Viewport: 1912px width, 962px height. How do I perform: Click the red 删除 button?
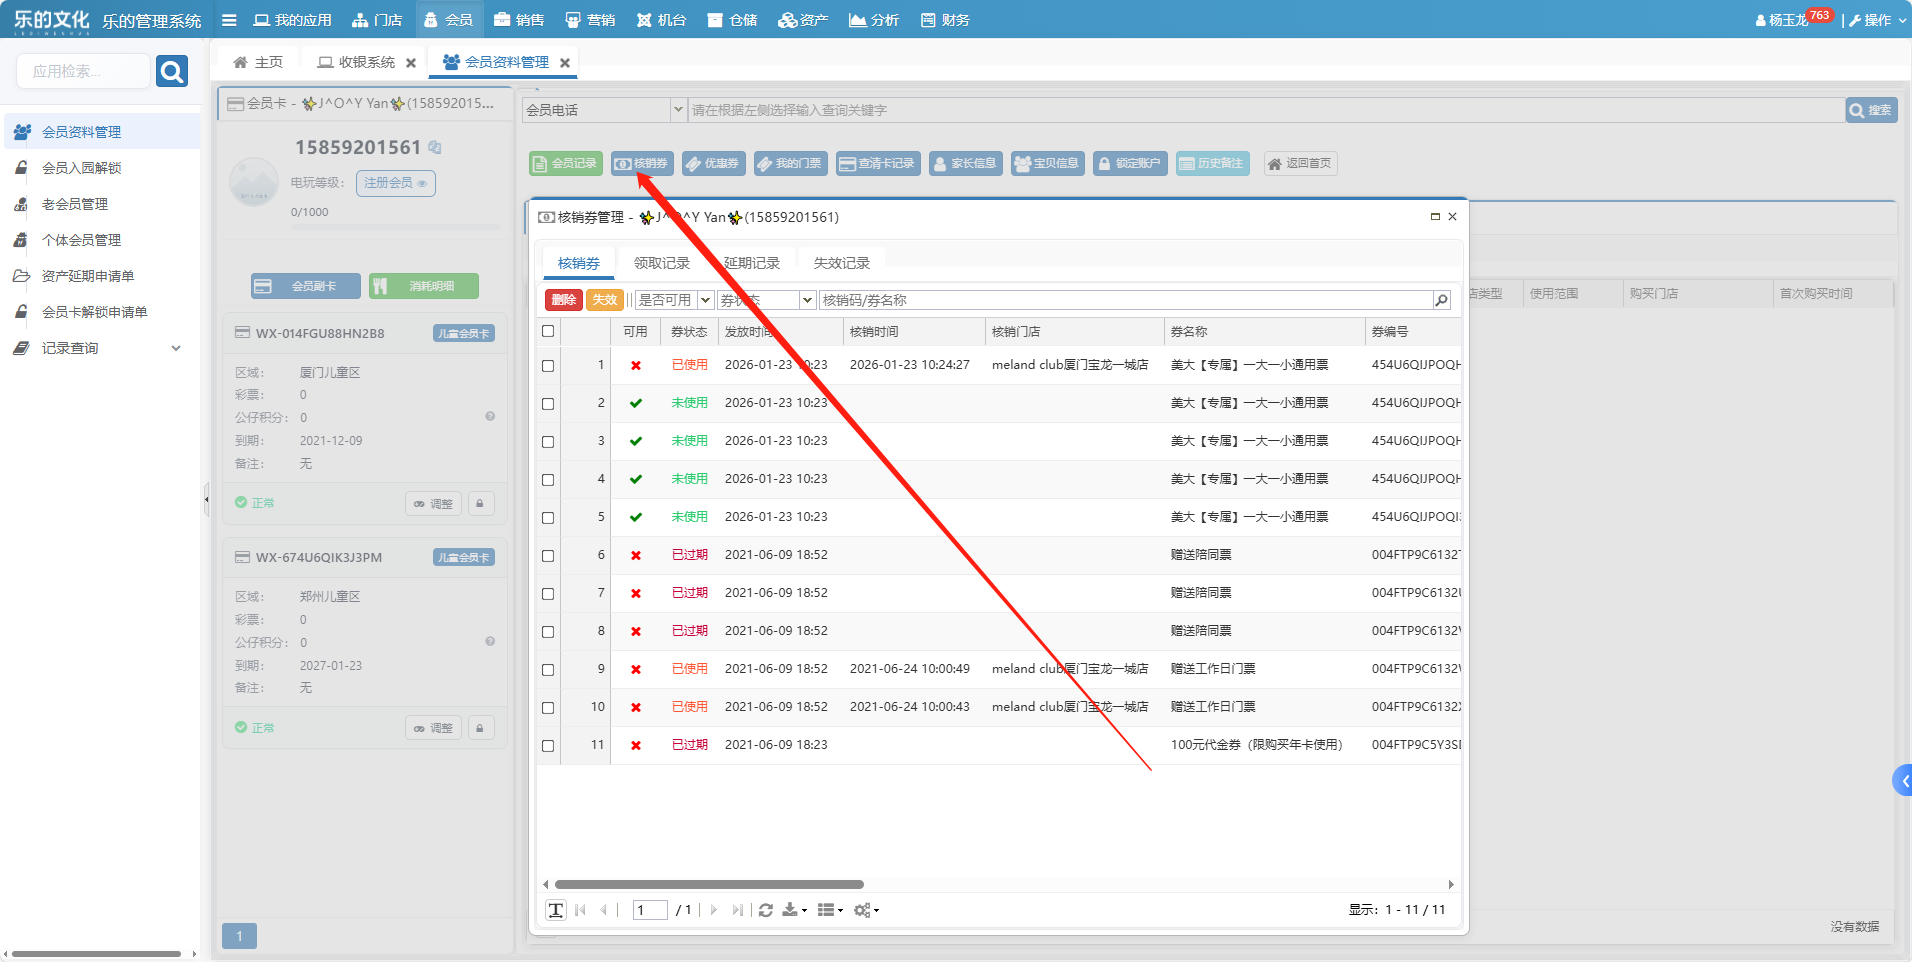coord(564,300)
